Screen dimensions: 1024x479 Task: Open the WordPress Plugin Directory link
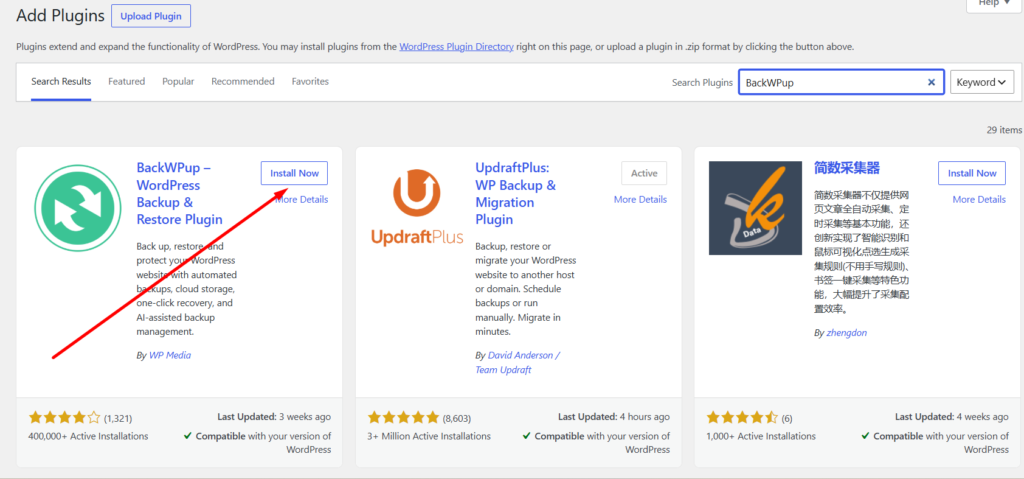456,47
